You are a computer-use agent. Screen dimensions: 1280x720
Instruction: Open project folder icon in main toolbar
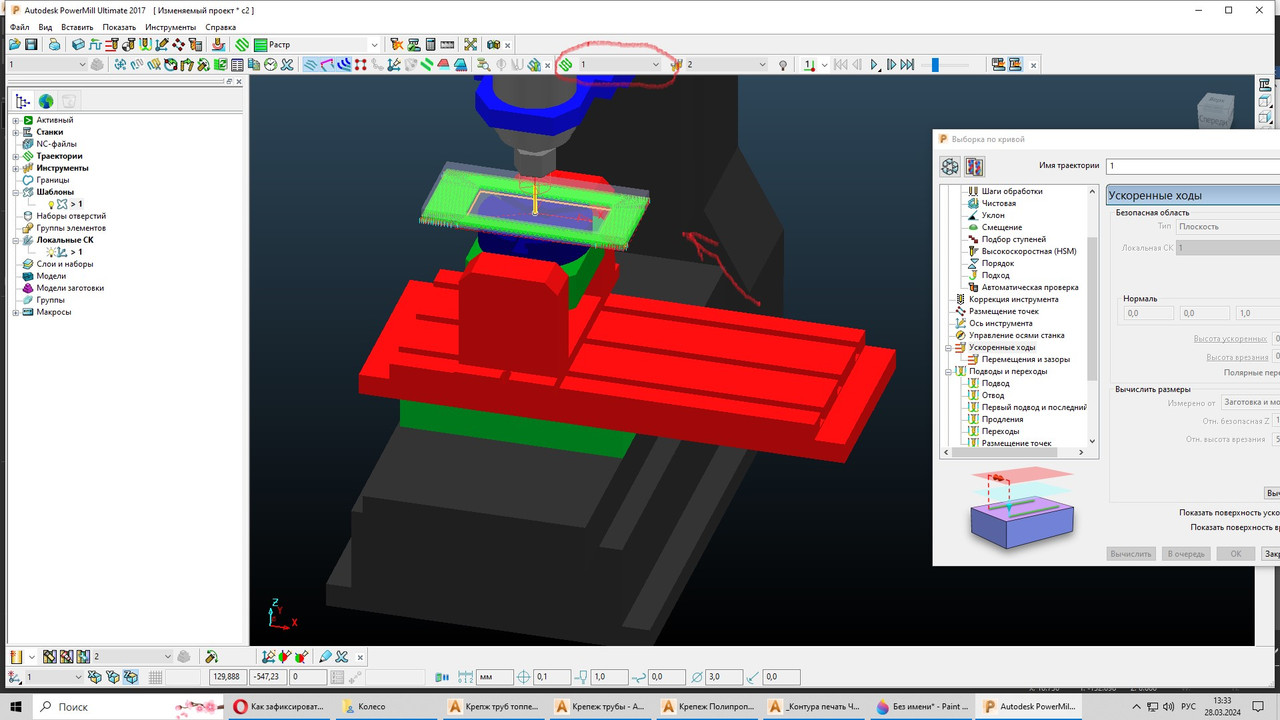[x=14, y=44]
